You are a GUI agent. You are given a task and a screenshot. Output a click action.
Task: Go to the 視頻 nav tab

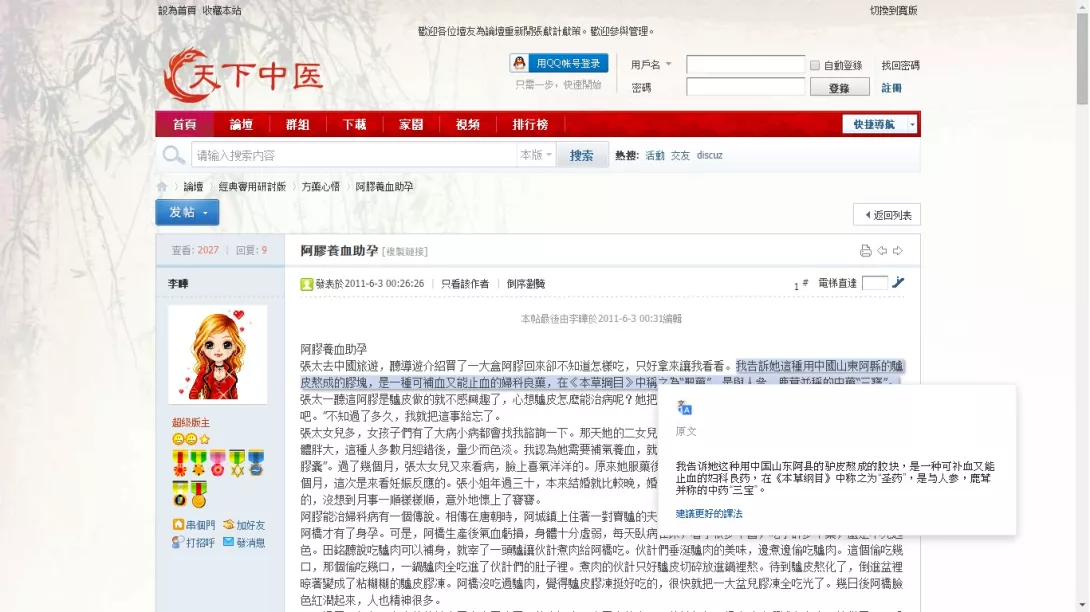468,124
